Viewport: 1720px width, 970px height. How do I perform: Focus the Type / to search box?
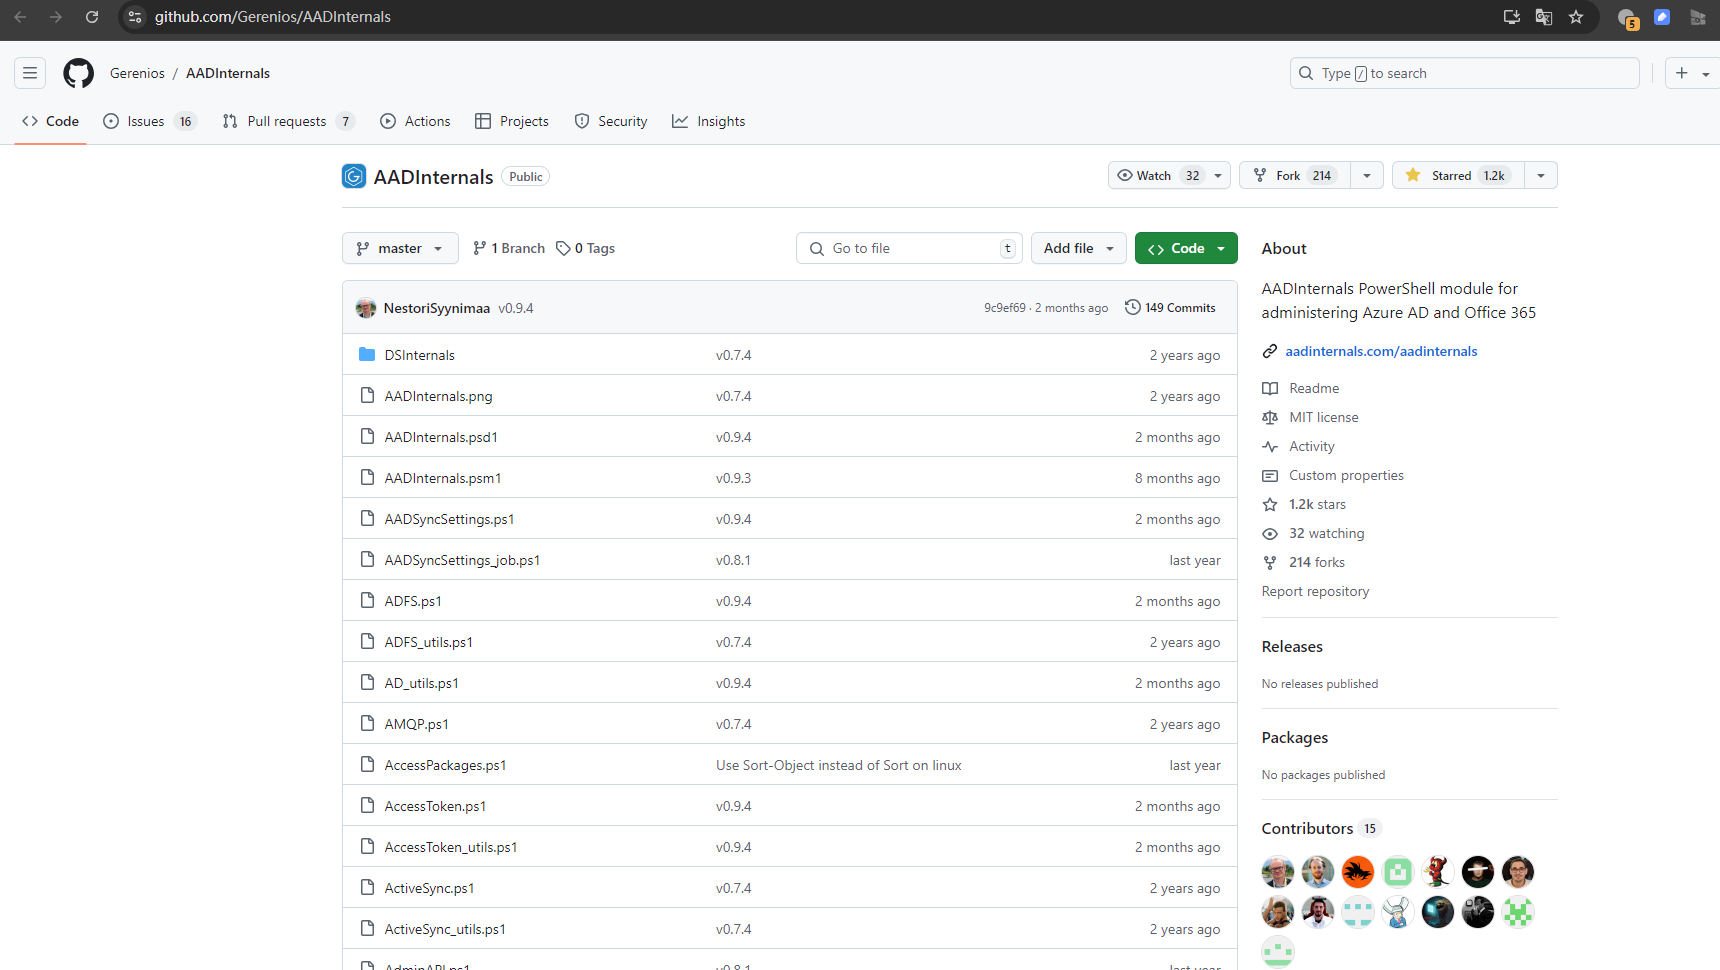(x=1464, y=73)
